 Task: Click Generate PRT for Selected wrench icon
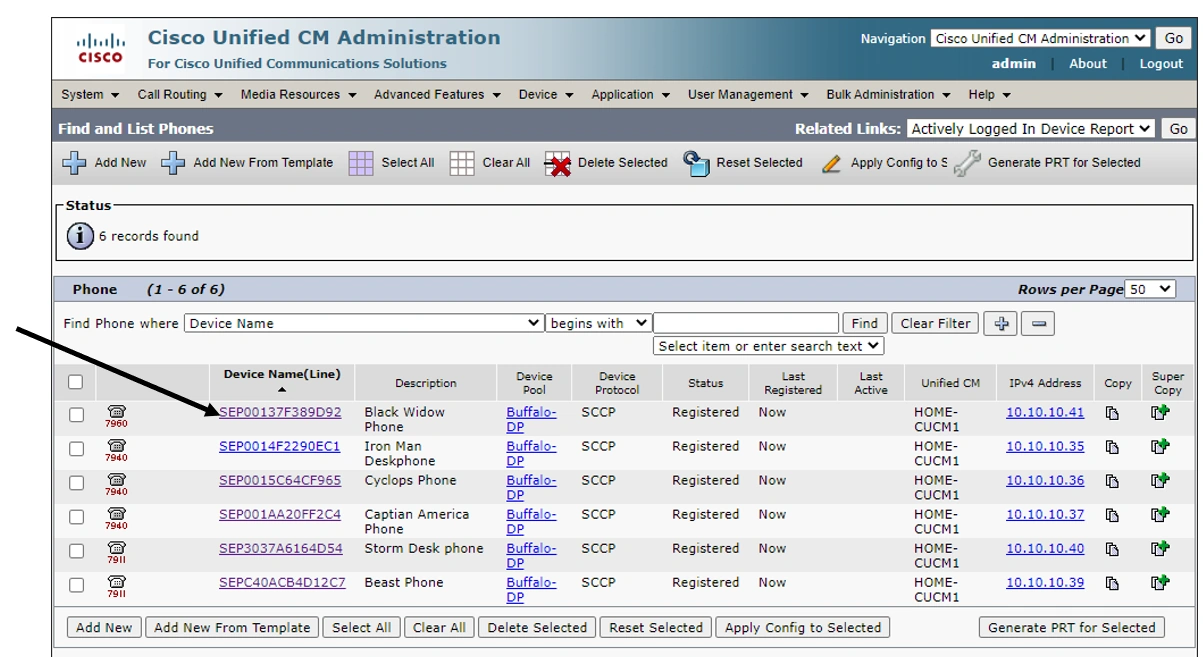click(x=967, y=163)
